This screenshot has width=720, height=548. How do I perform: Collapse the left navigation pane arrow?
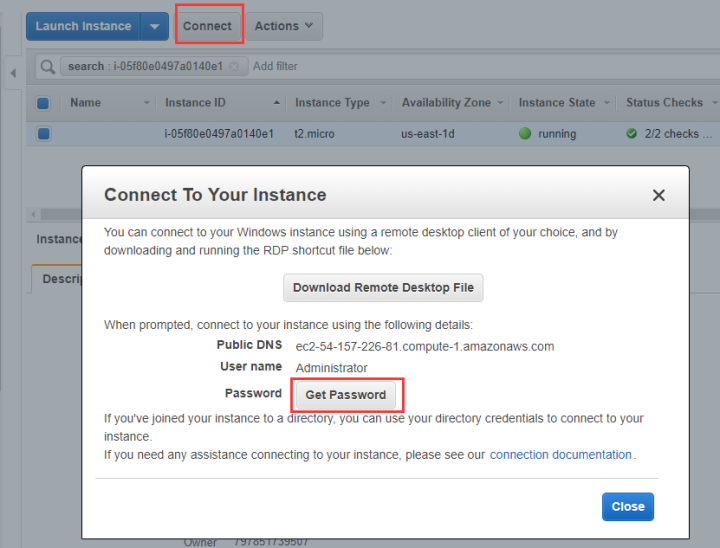click(x=12, y=73)
